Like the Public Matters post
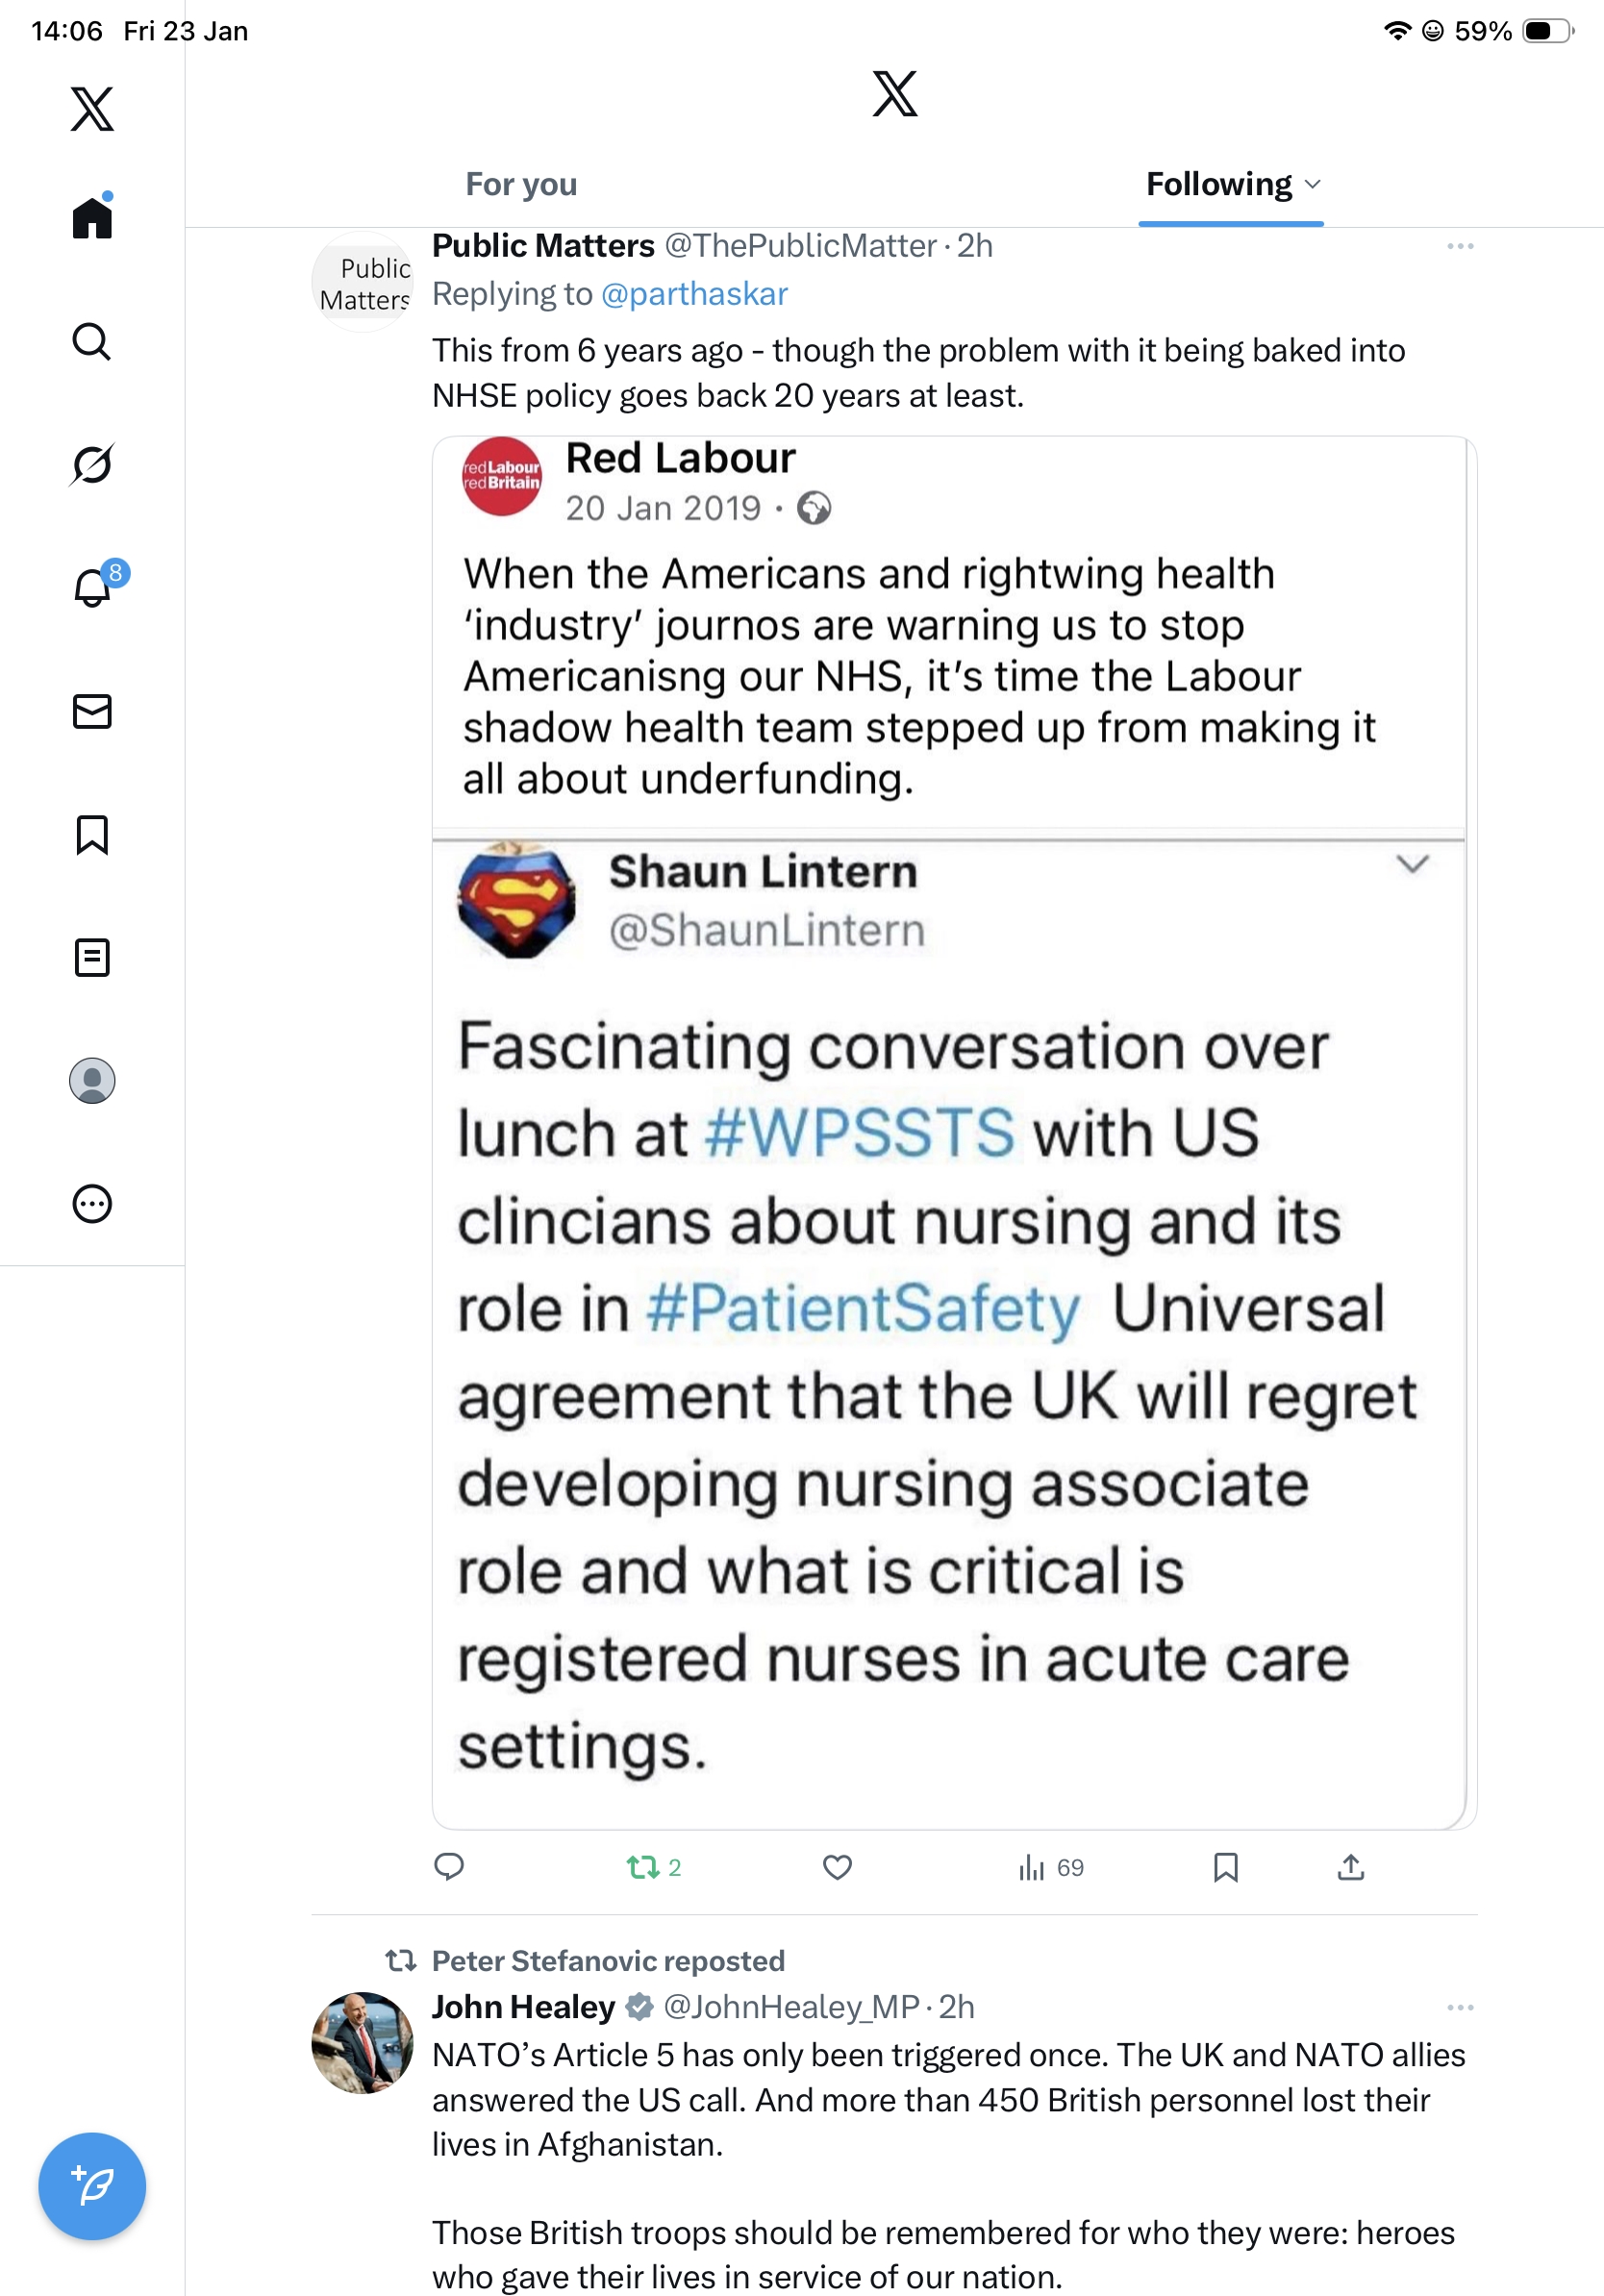Viewport: 1604px width, 2296px height. [837, 1867]
